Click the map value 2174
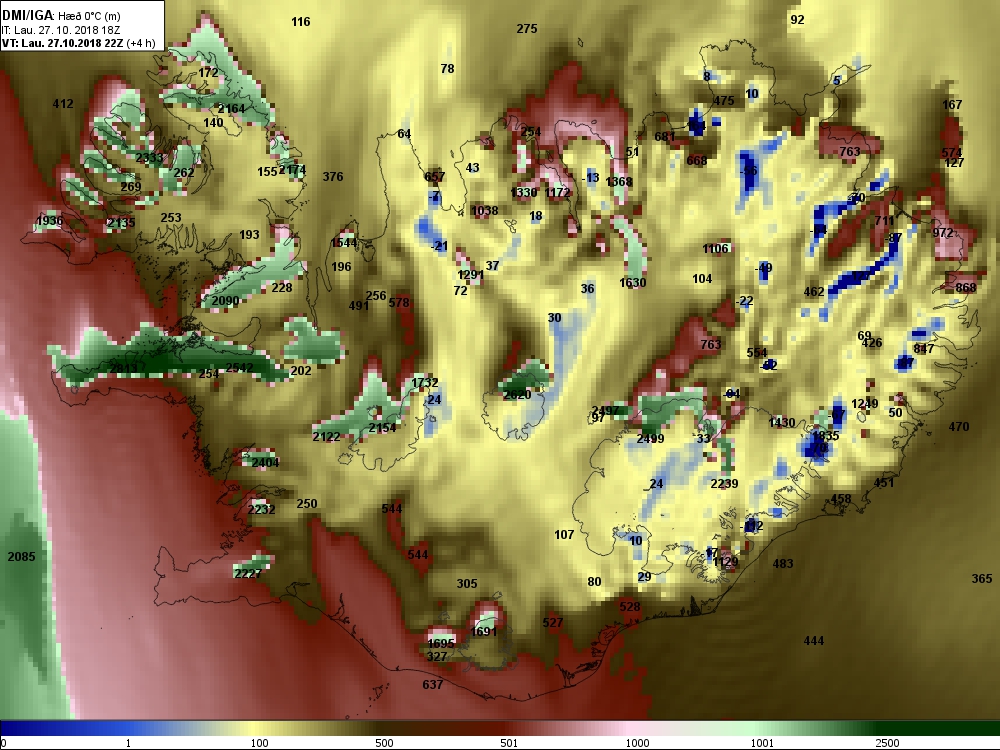Screen dimensions: 1000x750 [x=293, y=170]
